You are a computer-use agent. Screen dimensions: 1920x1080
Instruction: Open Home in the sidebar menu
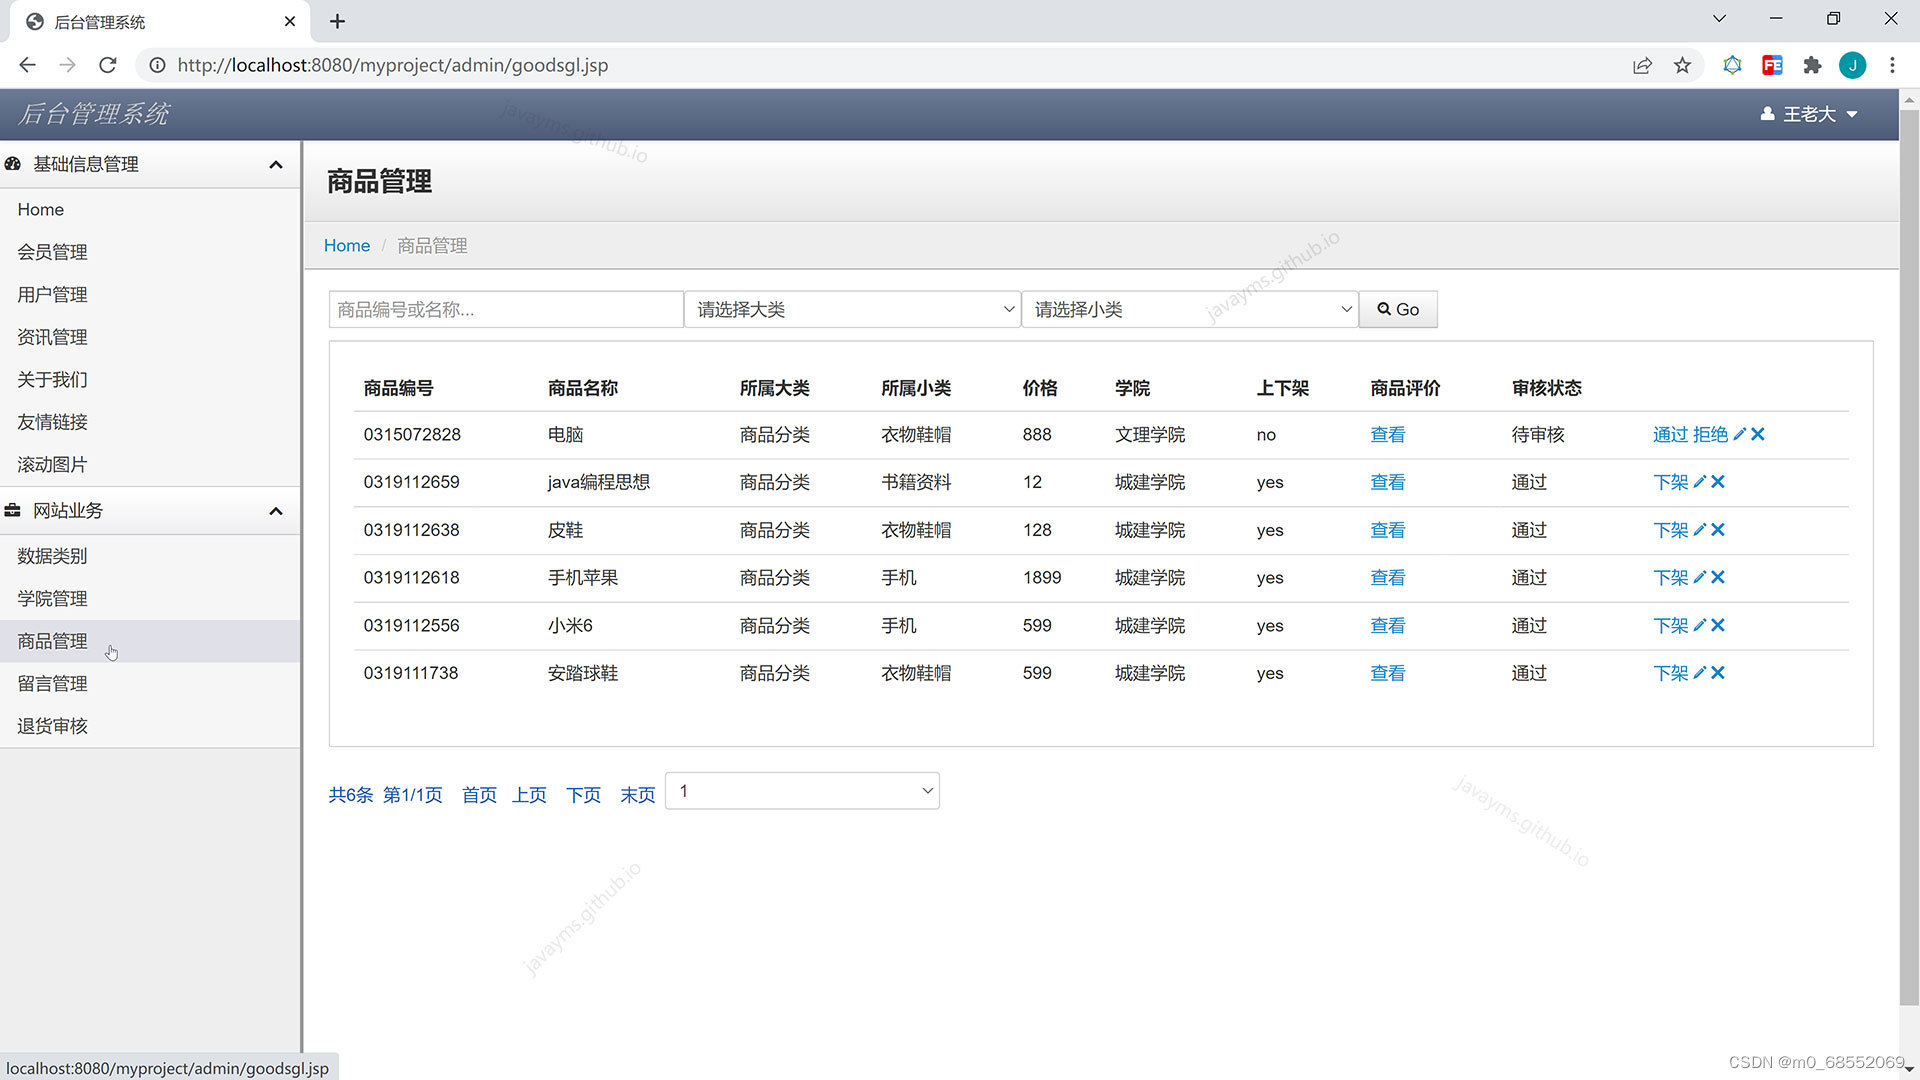pyautogui.click(x=40, y=210)
